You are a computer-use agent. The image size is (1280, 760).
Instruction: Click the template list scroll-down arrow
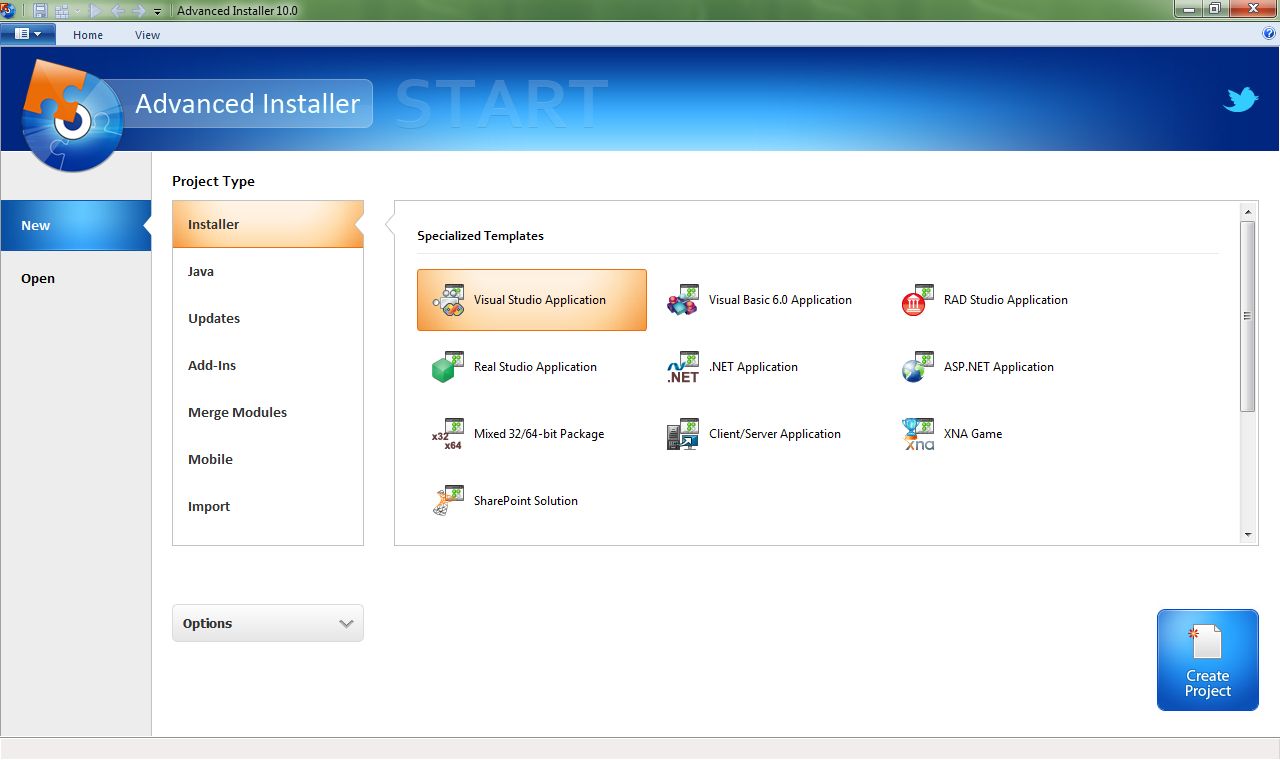[1248, 535]
